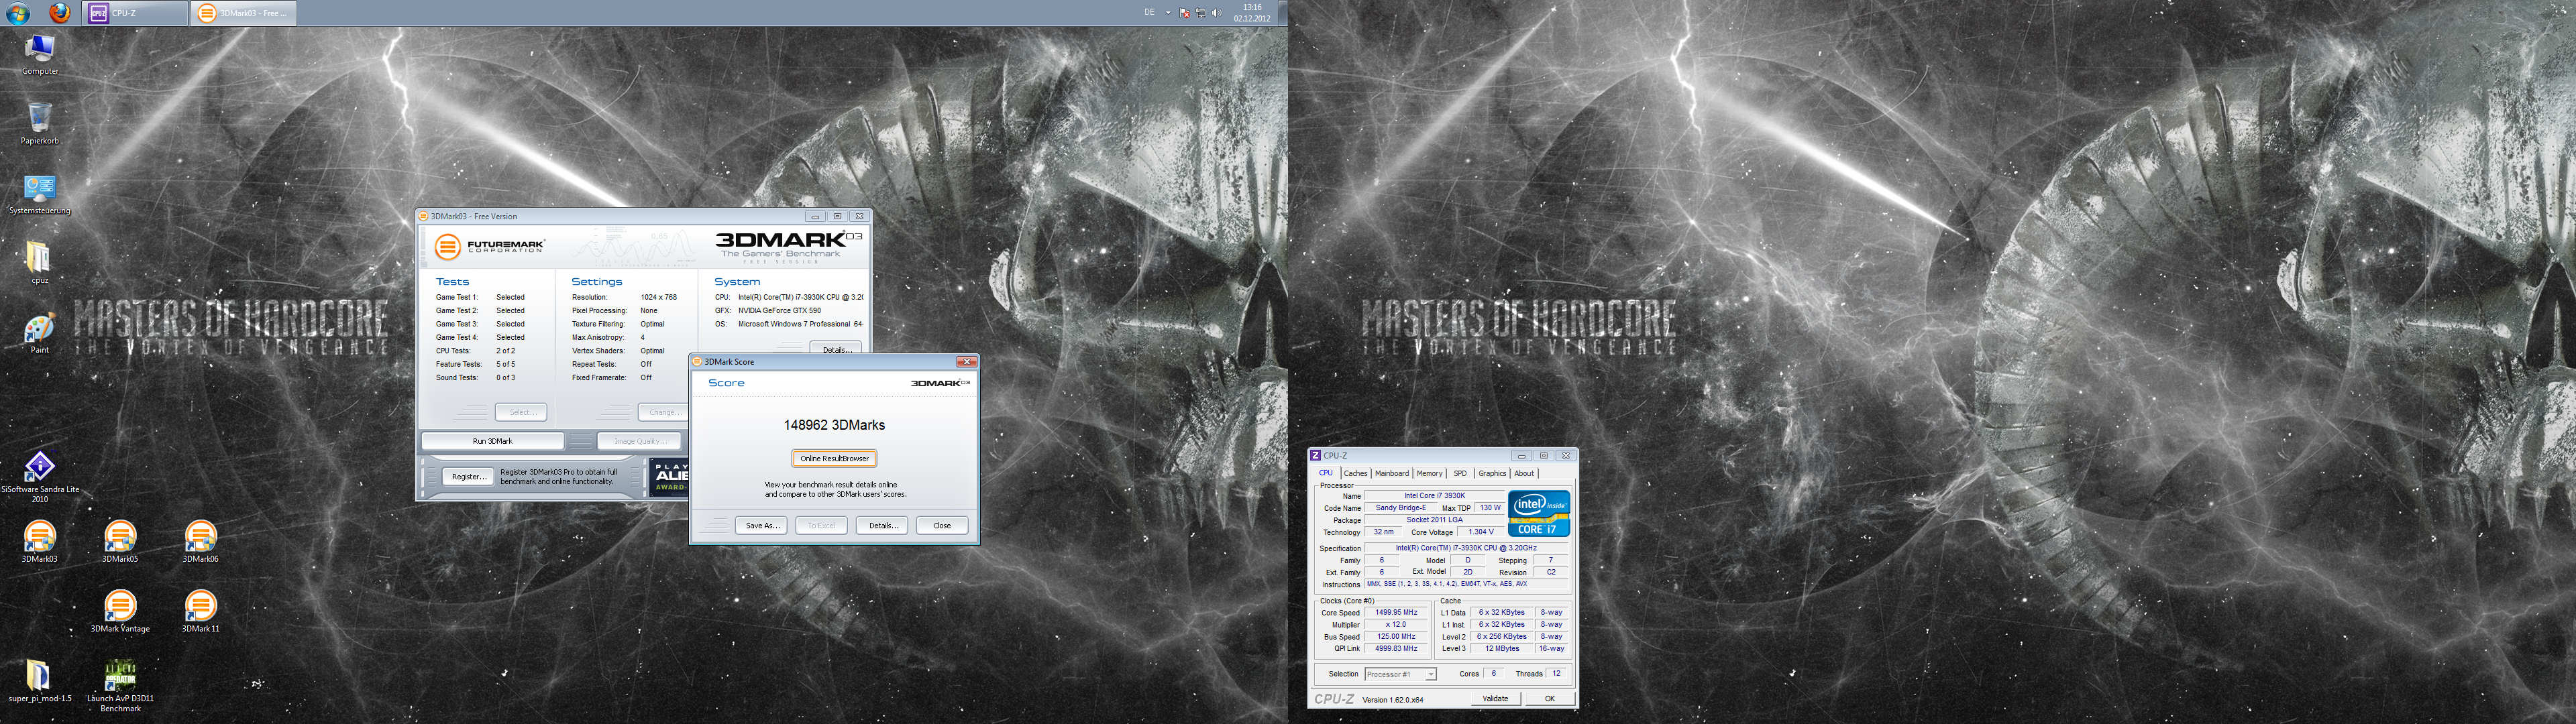Open the volume speaker tray icon
The height and width of the screenshot is (724, 2576).
tap(1217, 13)
